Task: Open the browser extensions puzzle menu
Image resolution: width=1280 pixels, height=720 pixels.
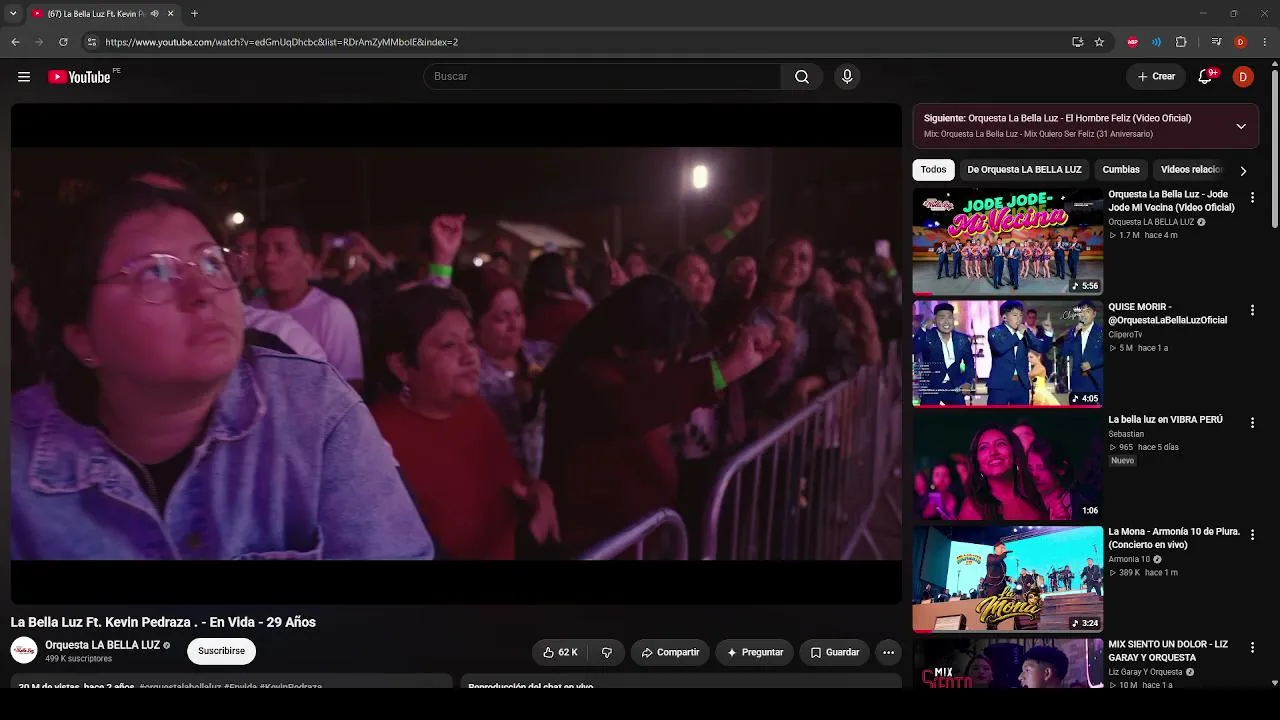Action: pos(1181,42)
